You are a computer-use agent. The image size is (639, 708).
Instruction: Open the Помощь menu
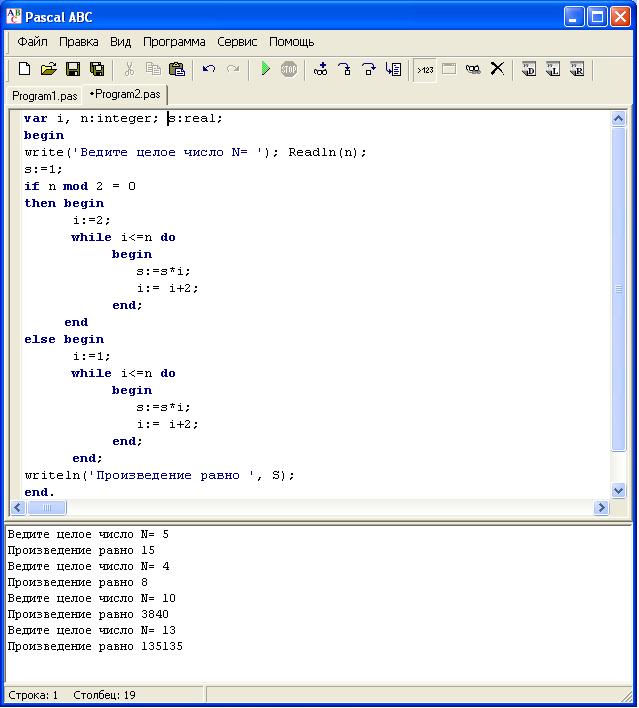(x=291, y=42)
